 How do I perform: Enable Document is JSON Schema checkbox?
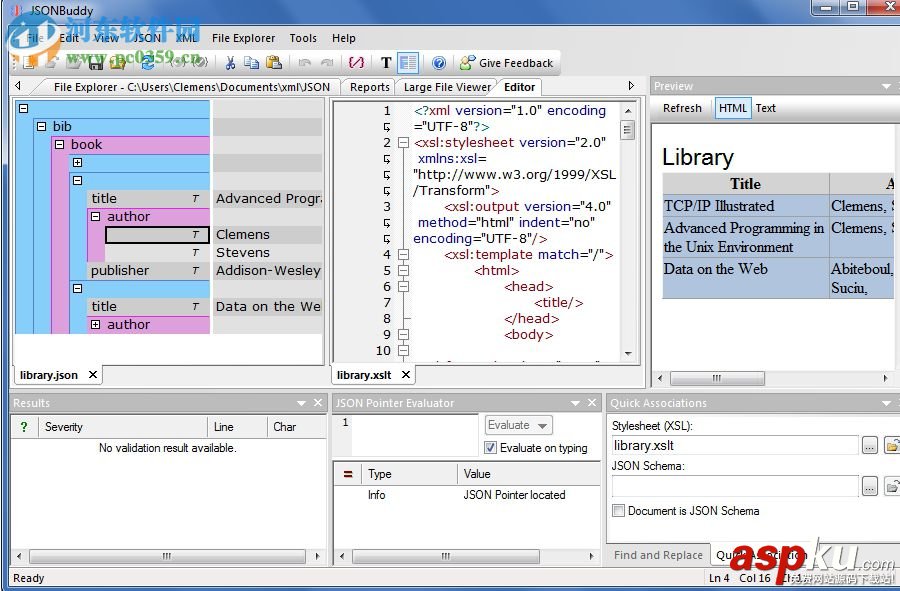click(618, 511)
